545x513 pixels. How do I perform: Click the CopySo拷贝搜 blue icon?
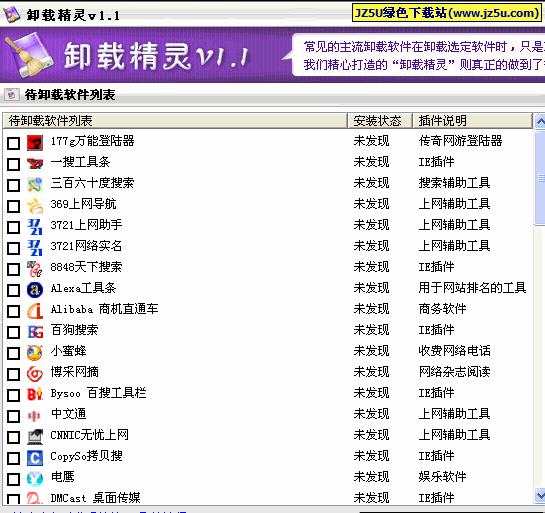tap(35, 458)
